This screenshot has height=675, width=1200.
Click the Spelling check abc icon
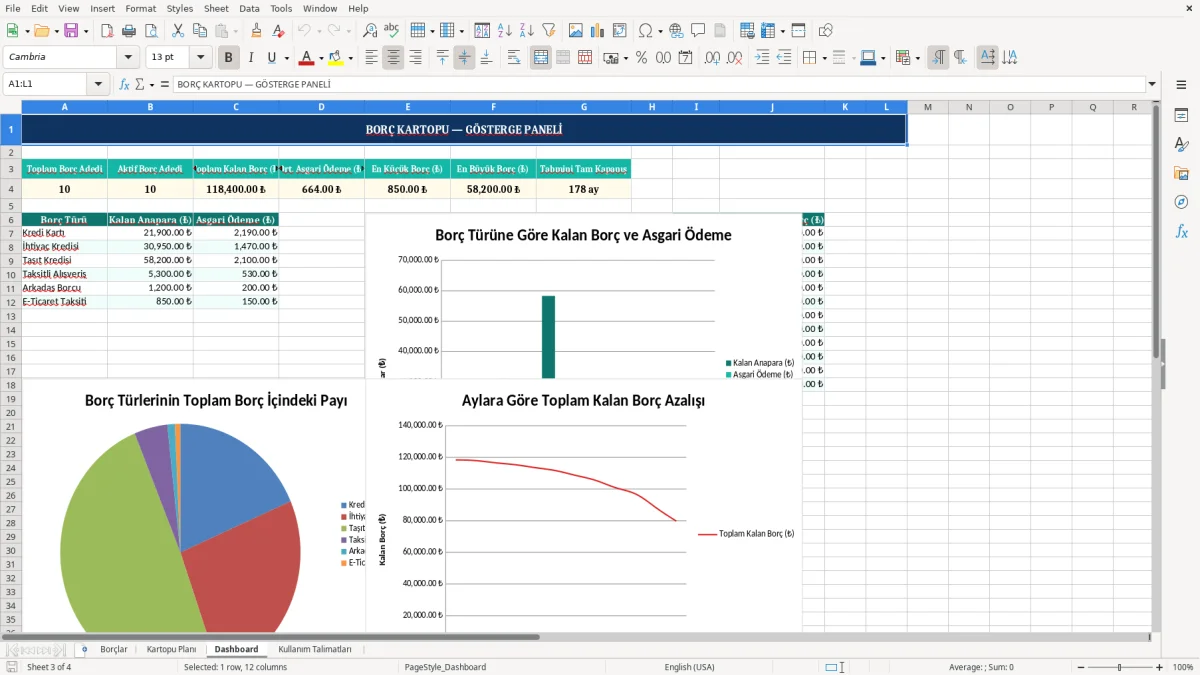[x=392, y=31]
